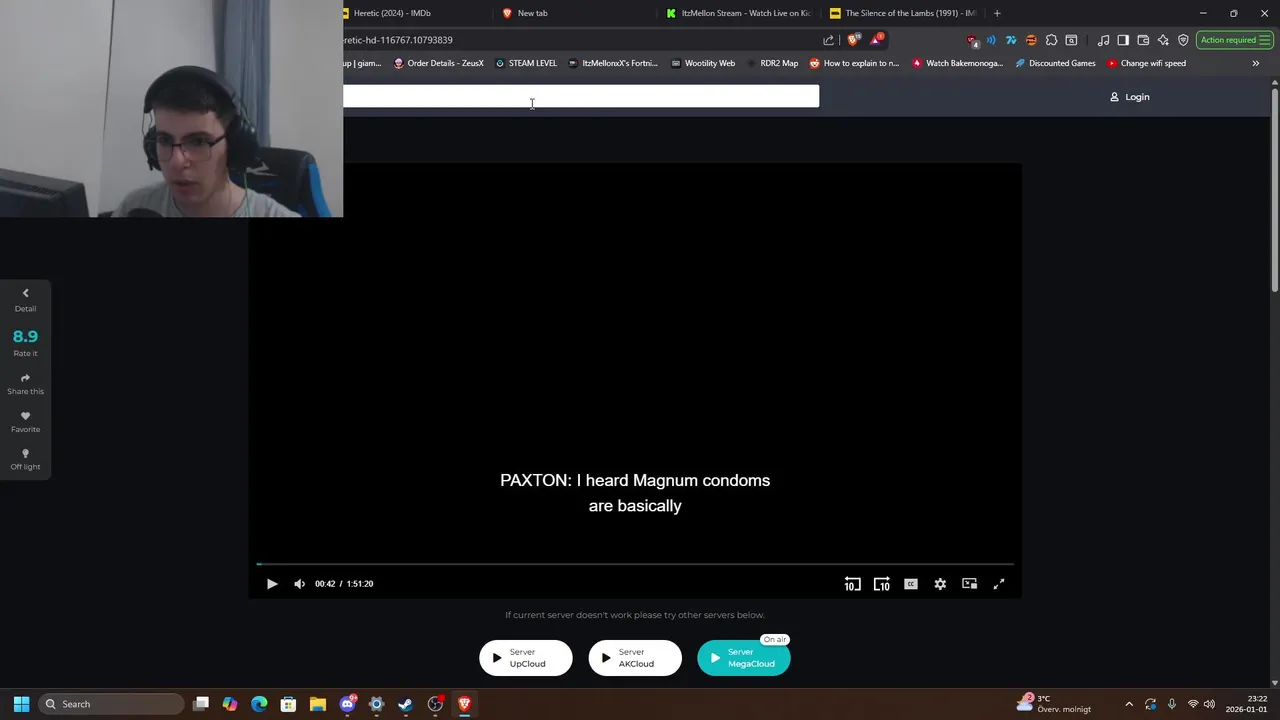Open Task View on taskbar
Image resolution: width=1280 pixels, height=720 pixels.
pyautogui.click(x=201, y=704)
